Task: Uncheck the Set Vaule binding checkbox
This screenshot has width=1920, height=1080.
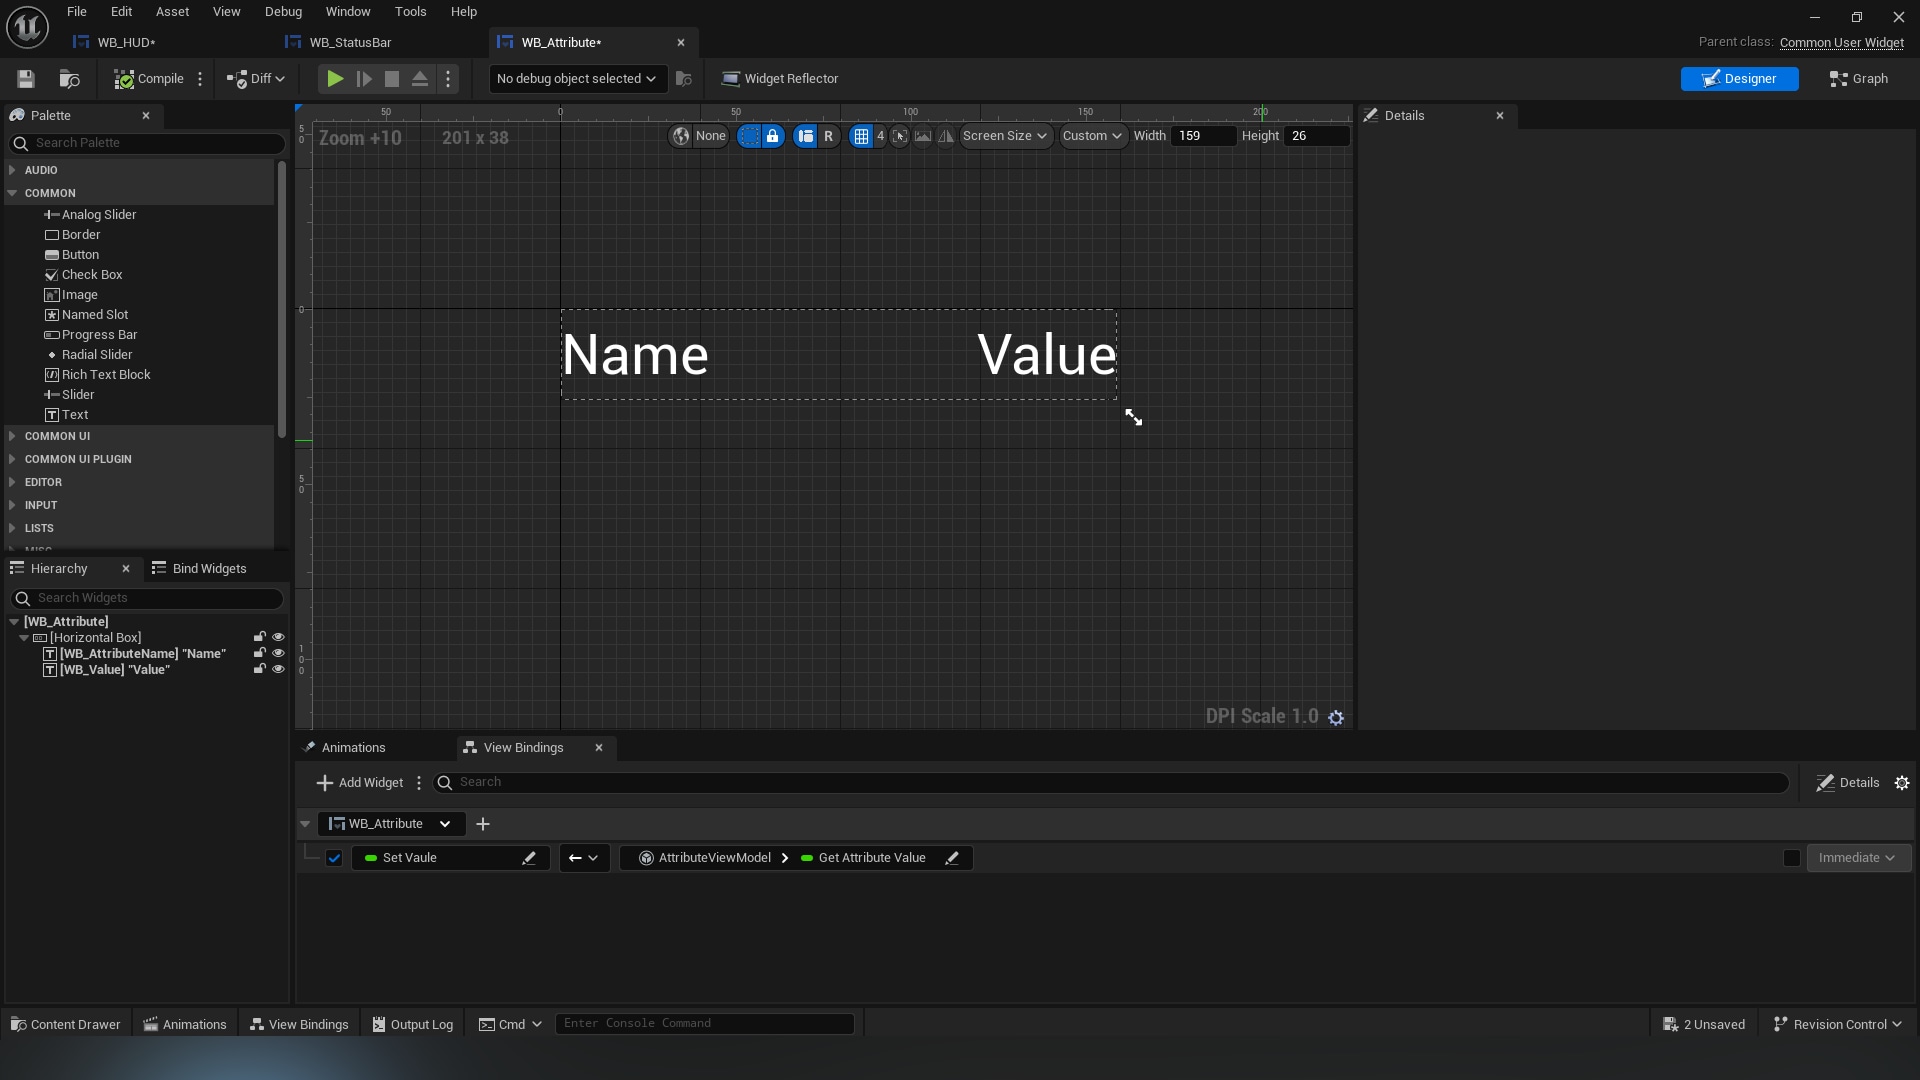Action: tap(334, 858)
